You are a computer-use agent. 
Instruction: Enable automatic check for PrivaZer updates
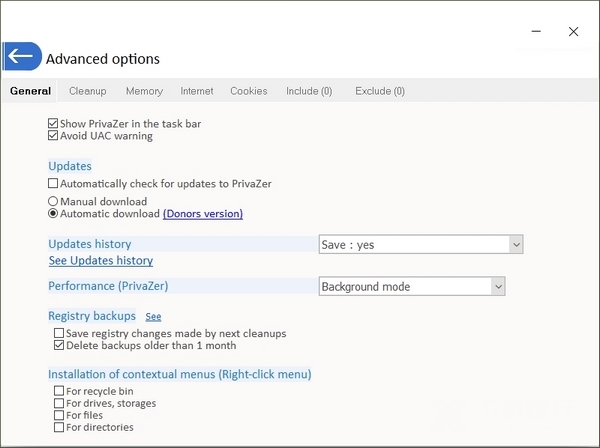(54, 184)
